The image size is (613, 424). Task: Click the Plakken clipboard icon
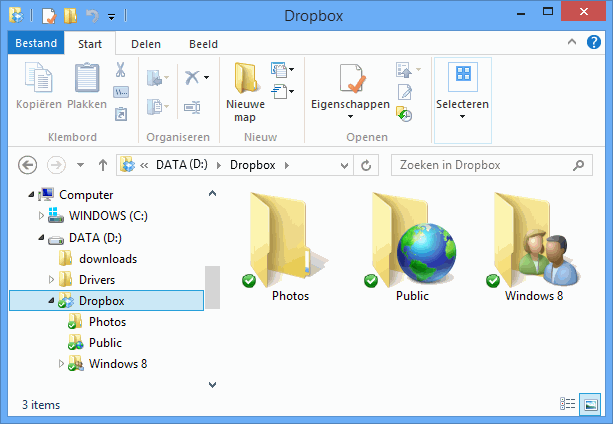click(87, 77)
